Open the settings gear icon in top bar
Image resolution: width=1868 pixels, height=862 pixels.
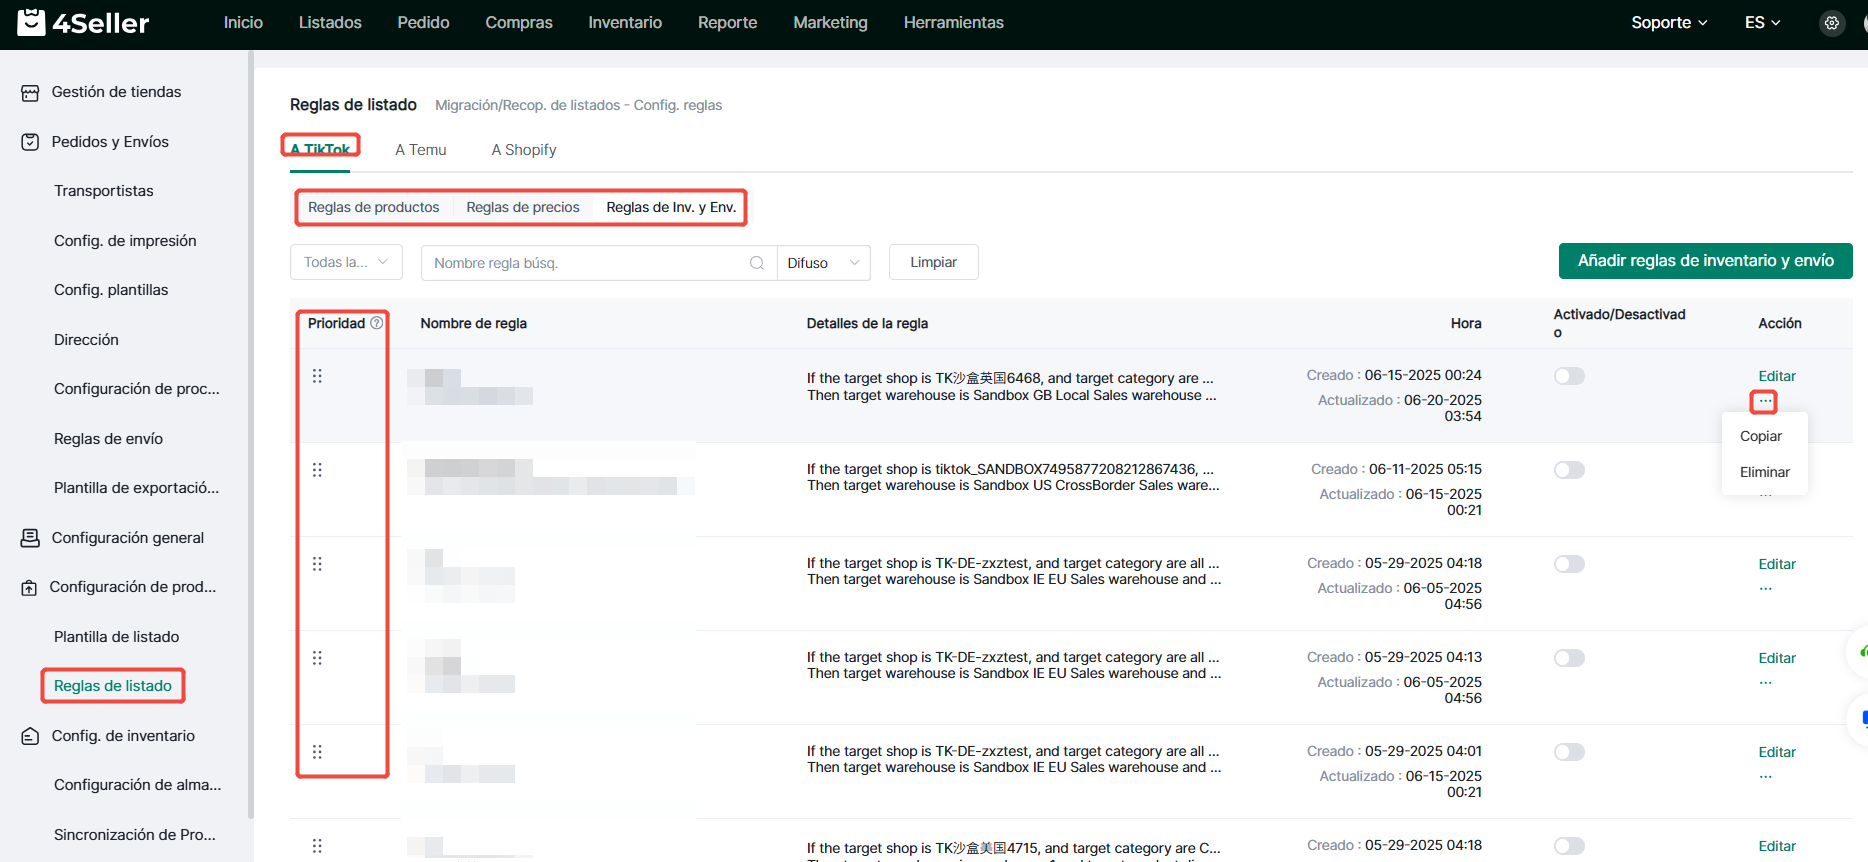(x=1831, y=23)
